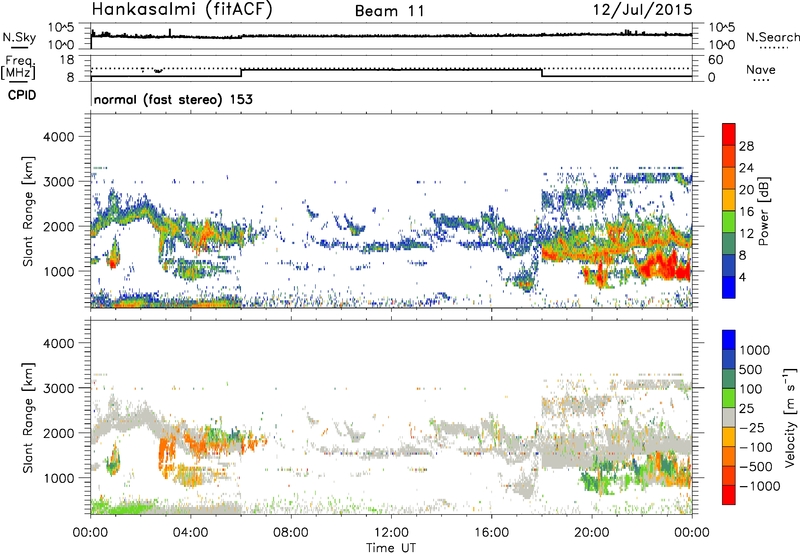
Task: Pick the dark blue top of velocity colorbar
Action: (729, 340)
